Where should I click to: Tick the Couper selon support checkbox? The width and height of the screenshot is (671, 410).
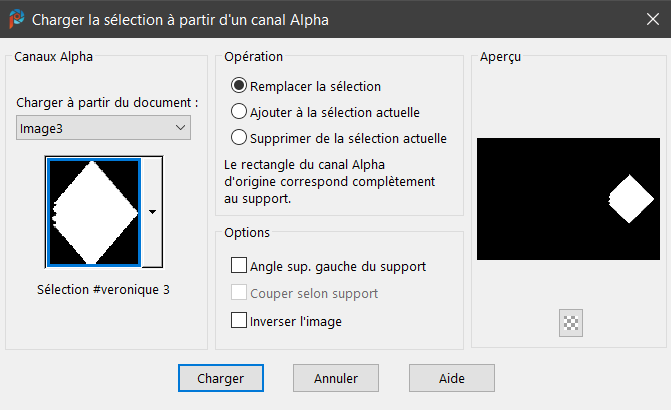[239, 293]
